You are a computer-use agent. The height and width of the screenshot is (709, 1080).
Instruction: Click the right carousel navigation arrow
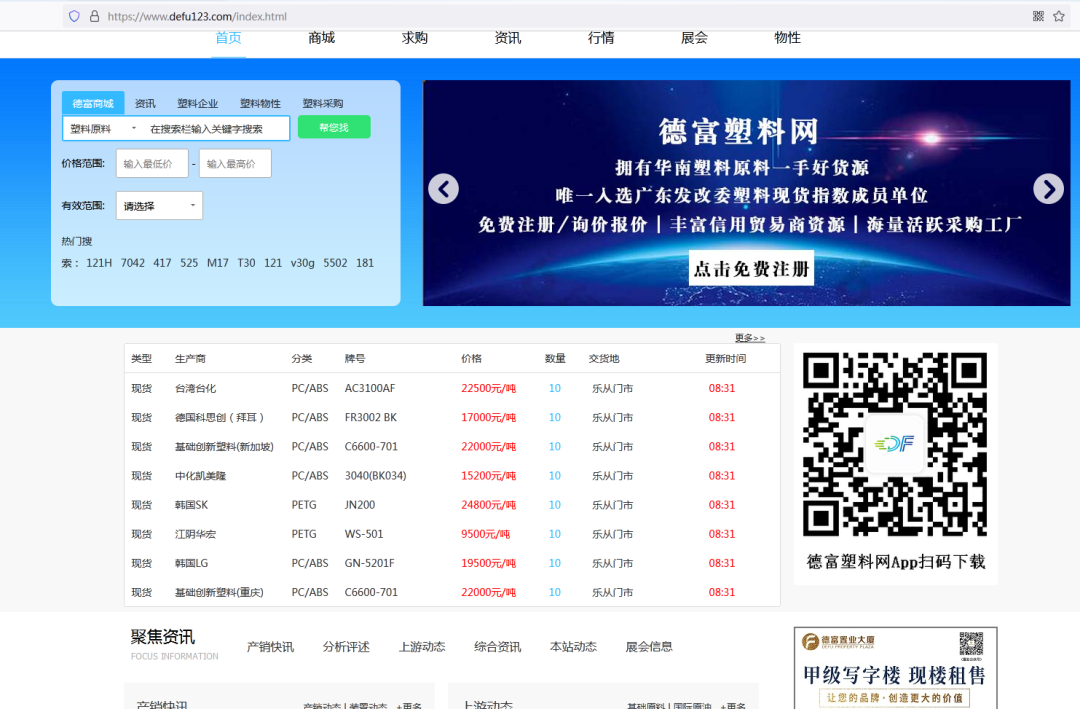(1047, 189)
